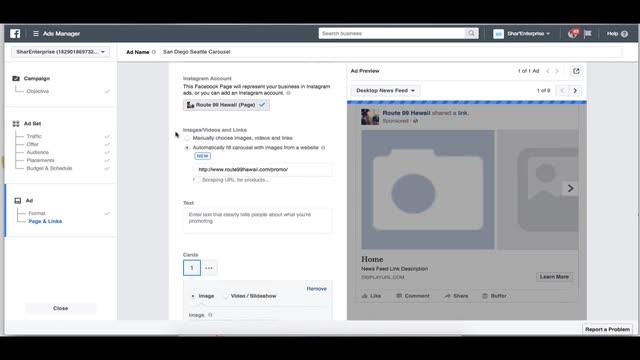Select Automatically fill carousel from website

coord(187,148)
